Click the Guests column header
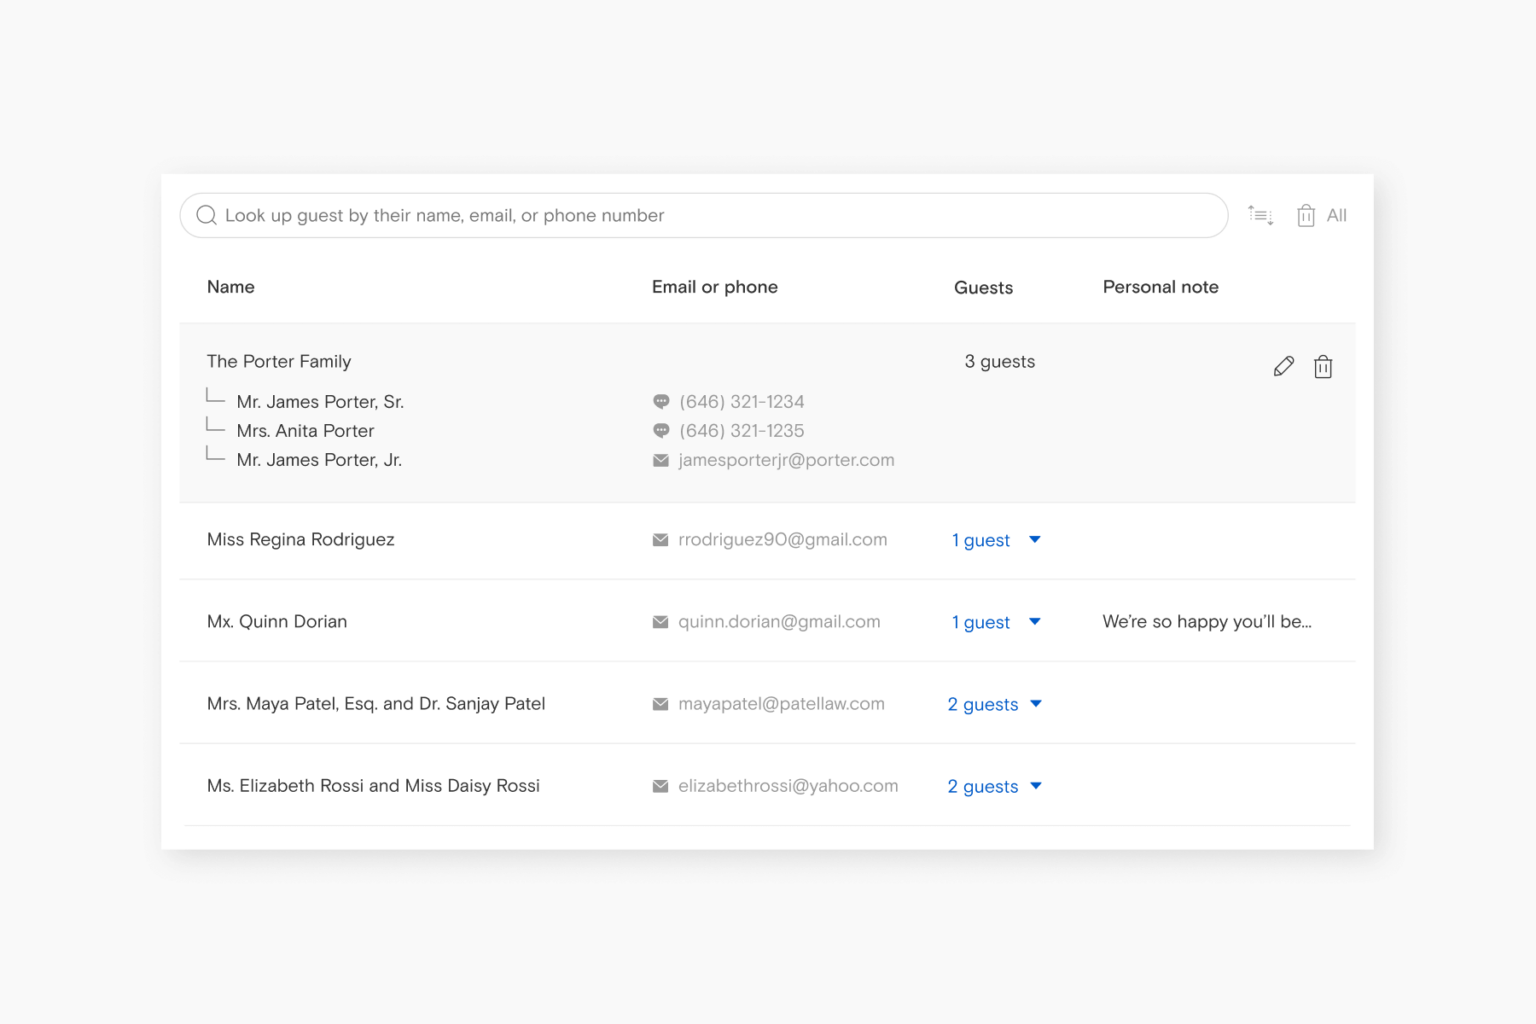Image resolution: width=1536 pixels, height=1024 pixels. (x=983, y=288)
